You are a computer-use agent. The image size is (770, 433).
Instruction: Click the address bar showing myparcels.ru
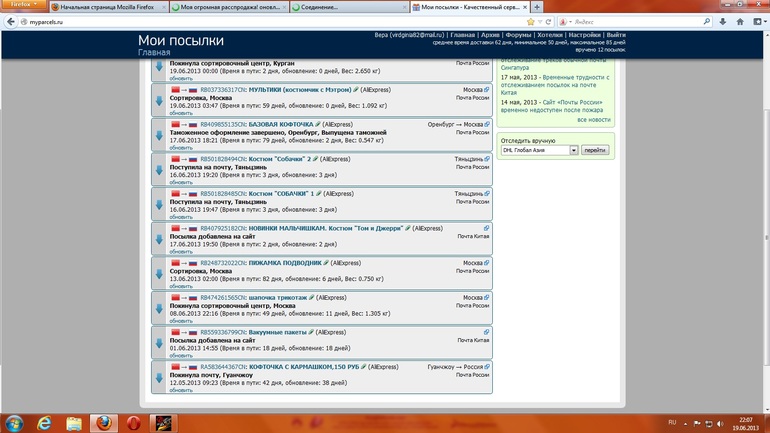point(275,22)
